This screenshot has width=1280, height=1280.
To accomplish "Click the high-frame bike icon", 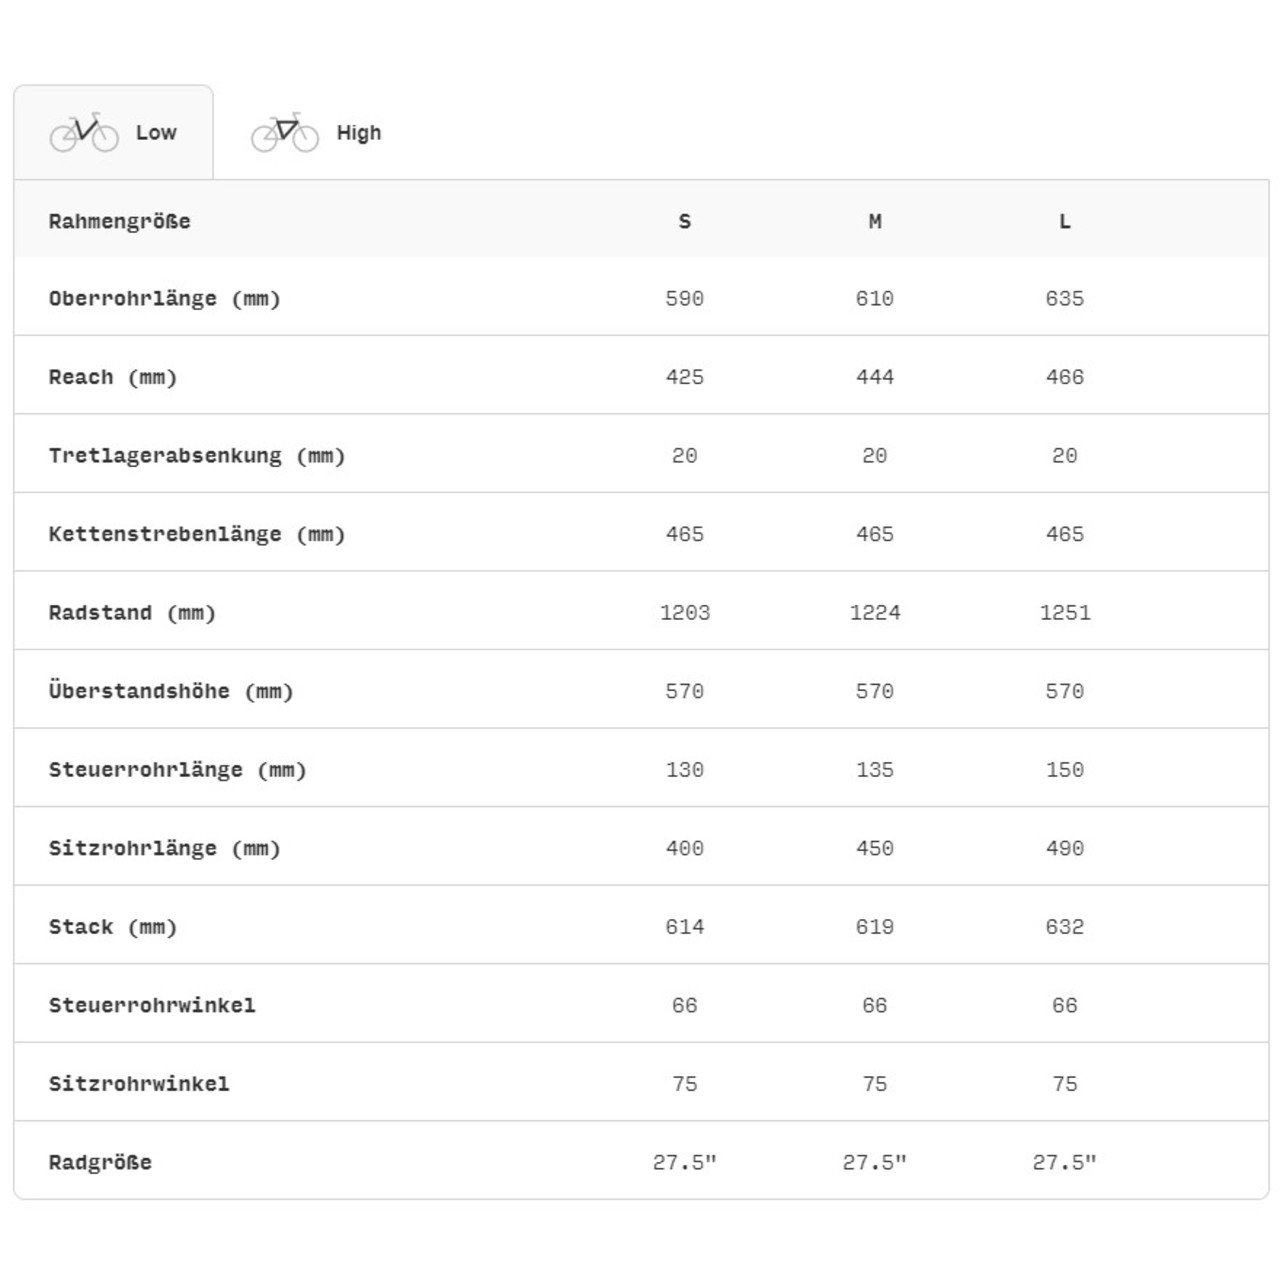I will pyautogui.click(x=285, y=132).
